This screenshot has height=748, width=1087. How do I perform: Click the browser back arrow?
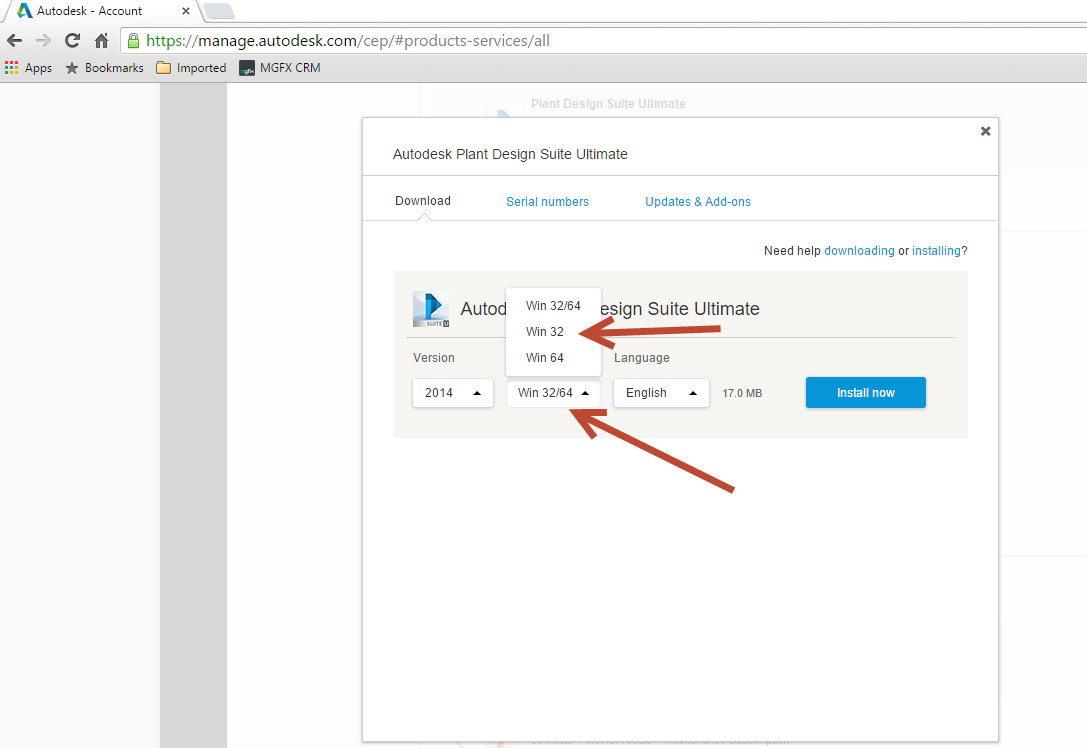coord(15,41)
